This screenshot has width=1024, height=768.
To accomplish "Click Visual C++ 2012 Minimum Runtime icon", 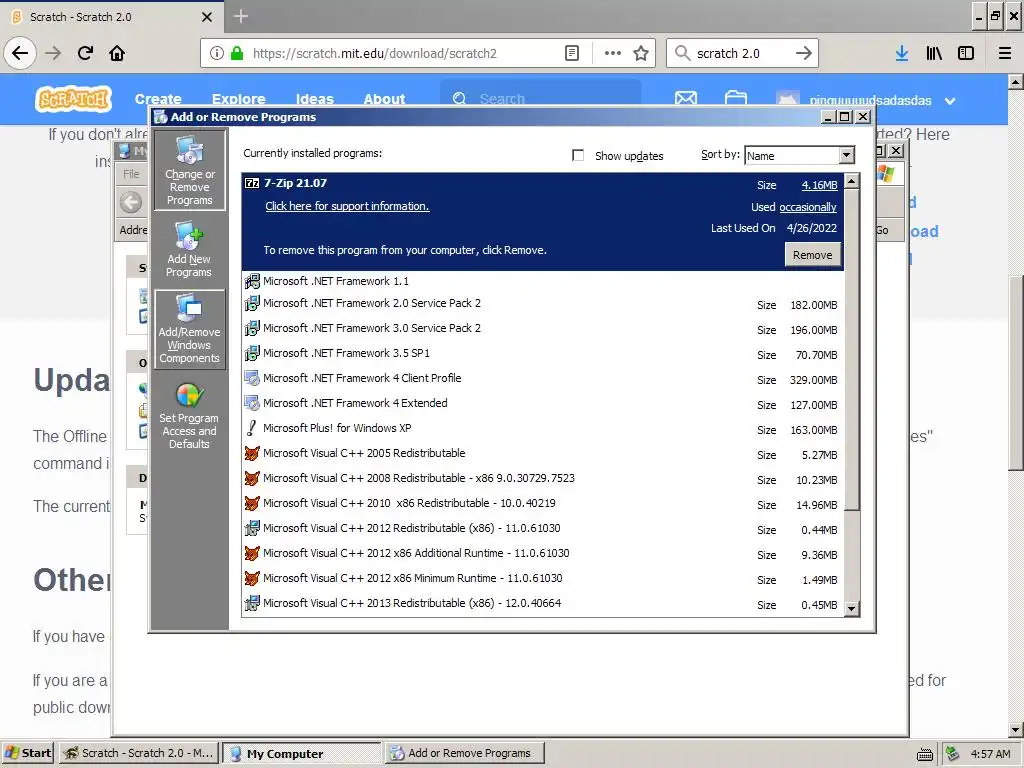I will point(252,578).
